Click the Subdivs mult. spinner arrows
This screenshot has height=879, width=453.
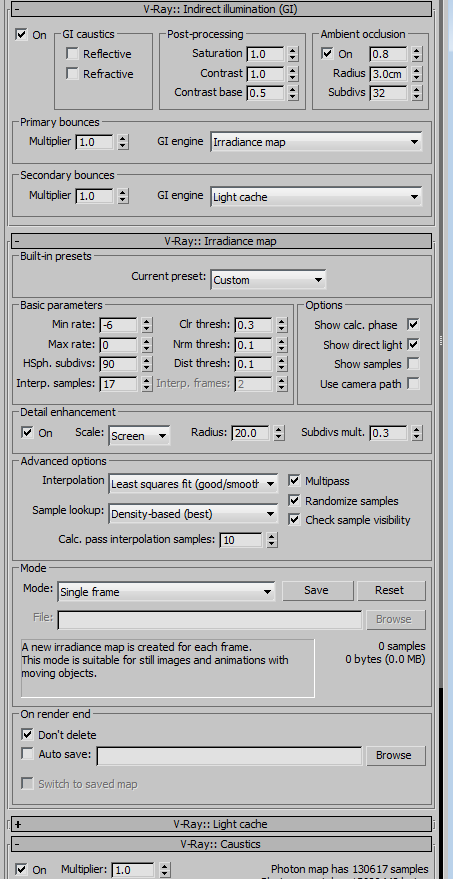(x=416, y=433)
